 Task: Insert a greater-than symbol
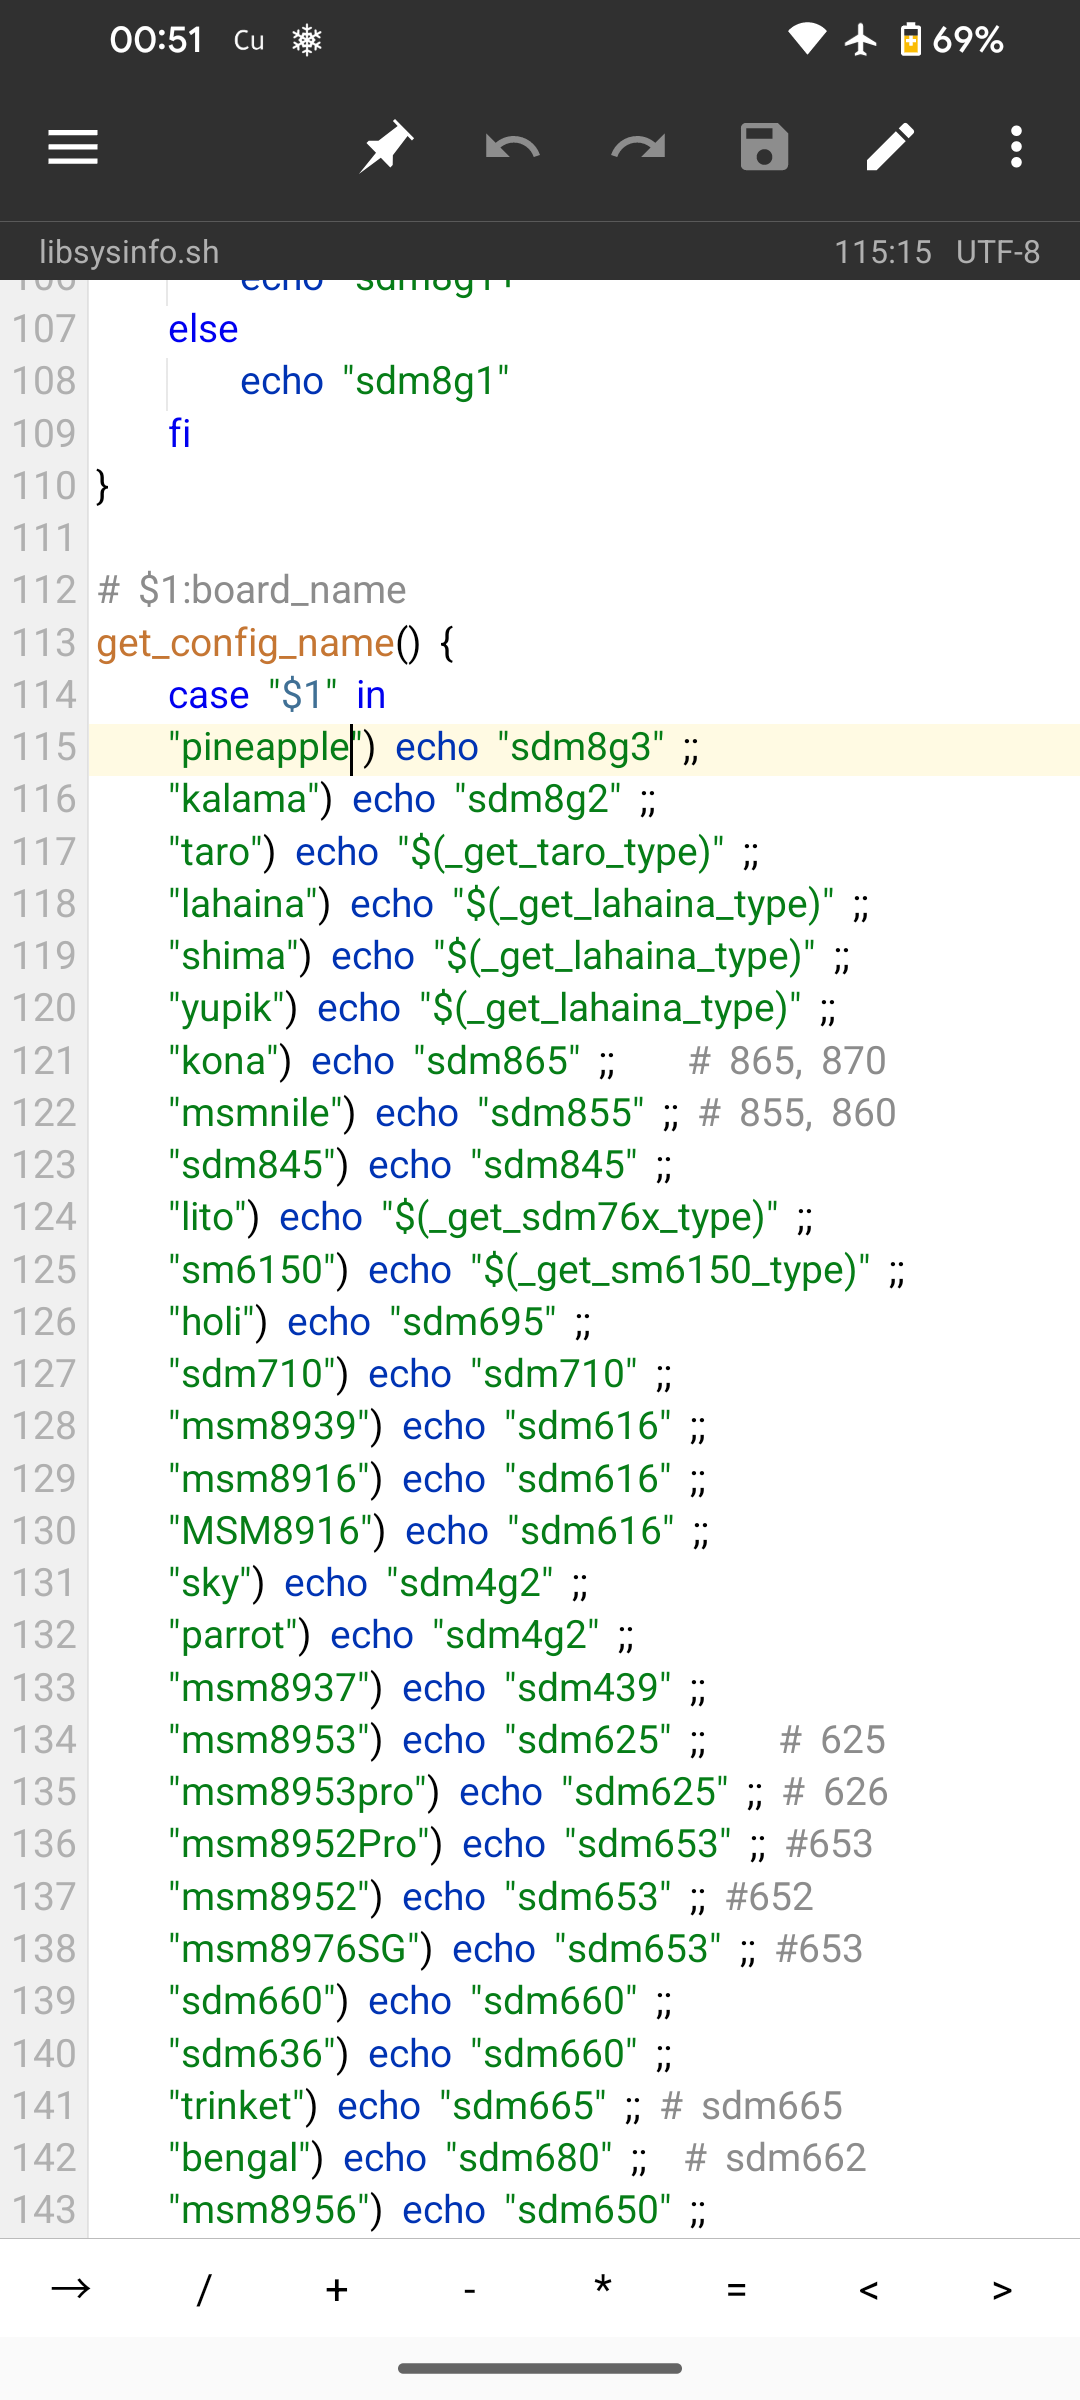pos(1002,2289)
